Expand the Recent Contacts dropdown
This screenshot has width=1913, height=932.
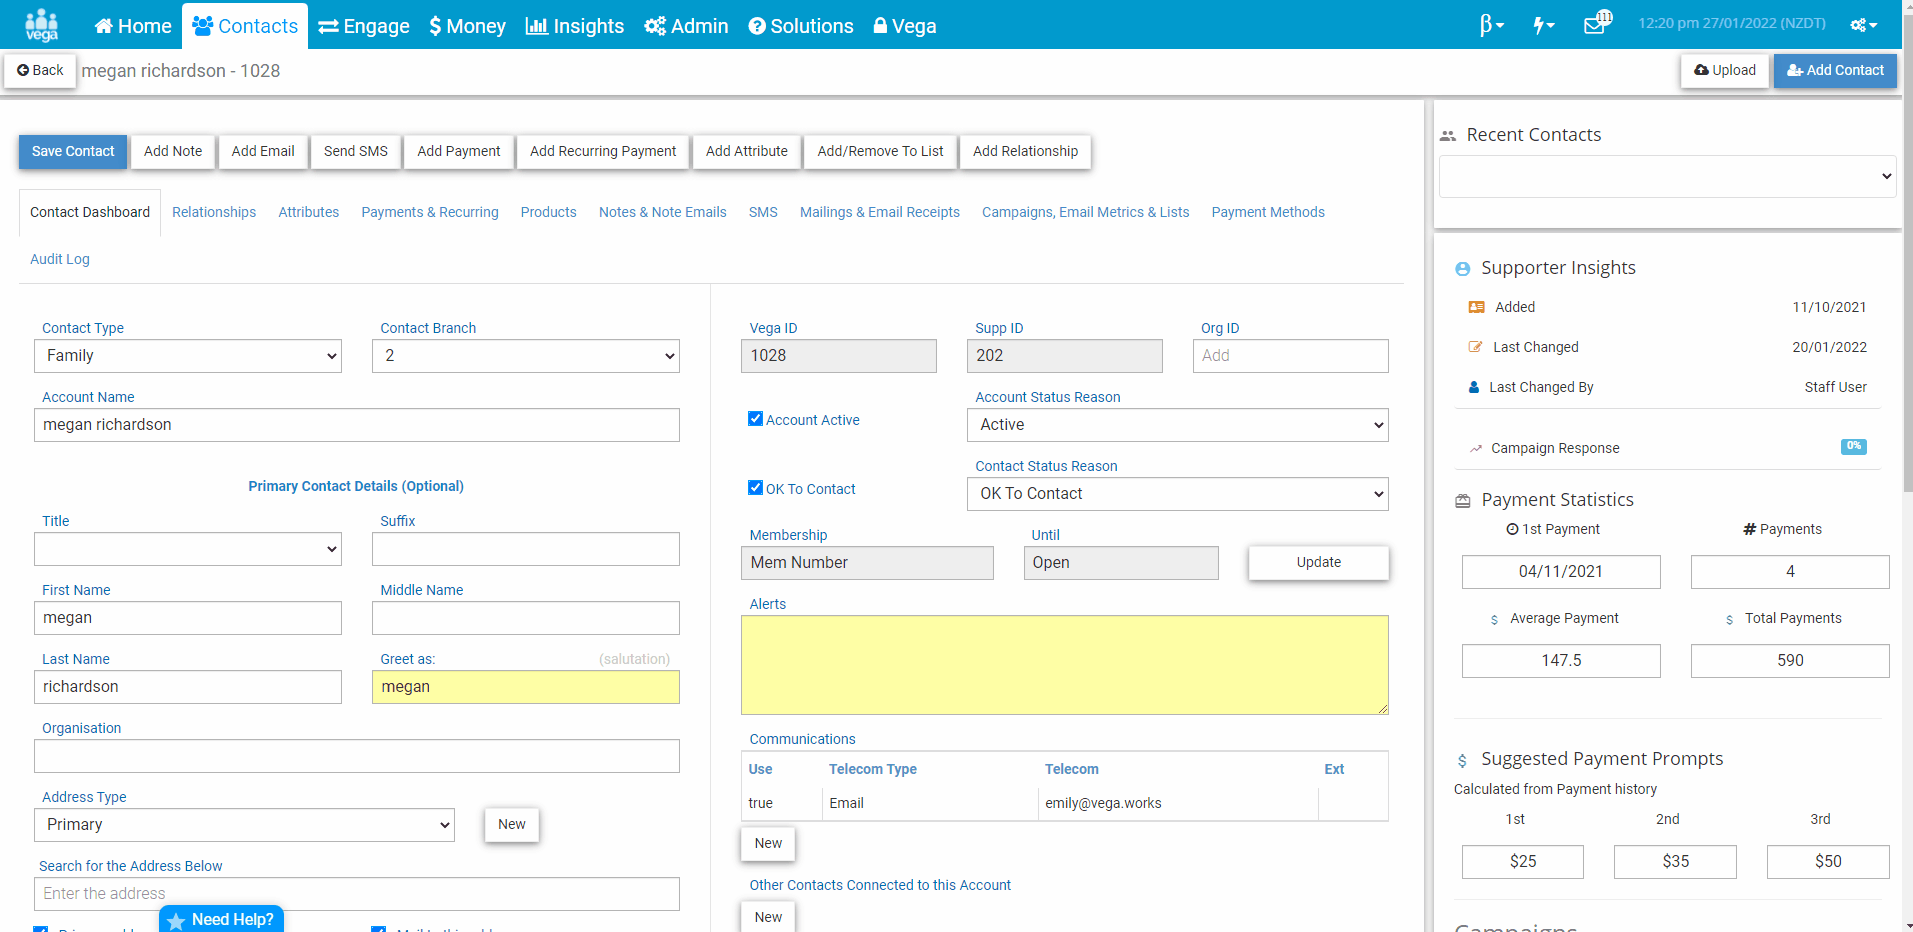pyautogui.click(x=1667, y=176)
